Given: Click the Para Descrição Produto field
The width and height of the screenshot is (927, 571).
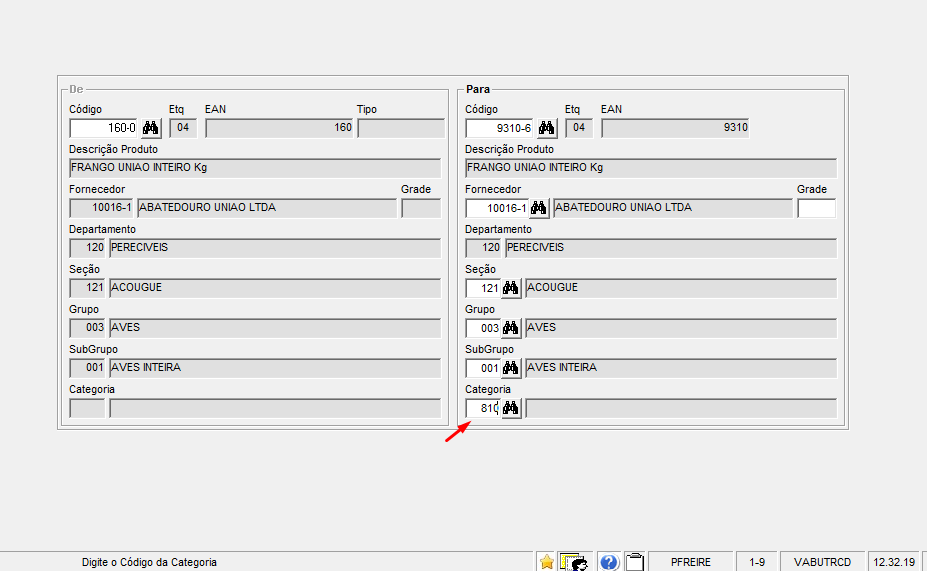Looking at the screenshot, I should [x=651, y=168].
